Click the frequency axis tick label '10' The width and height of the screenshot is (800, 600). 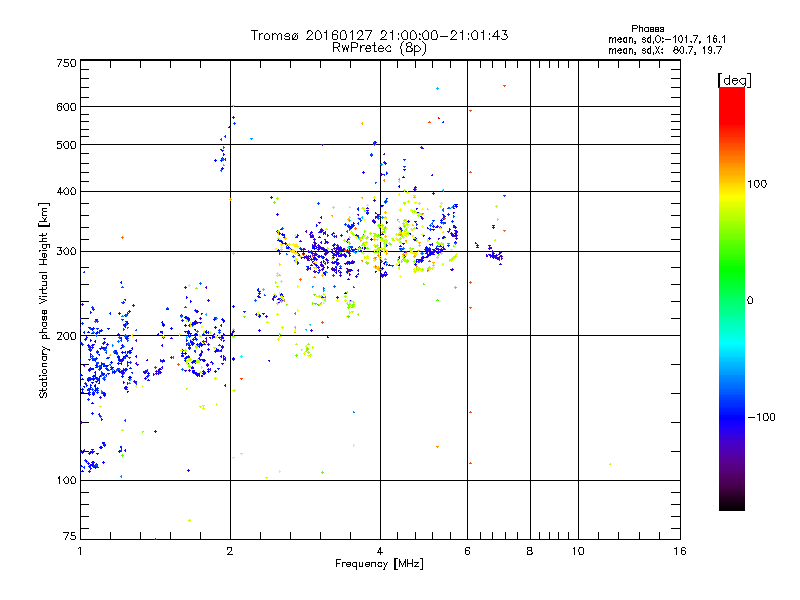point(578,551)
